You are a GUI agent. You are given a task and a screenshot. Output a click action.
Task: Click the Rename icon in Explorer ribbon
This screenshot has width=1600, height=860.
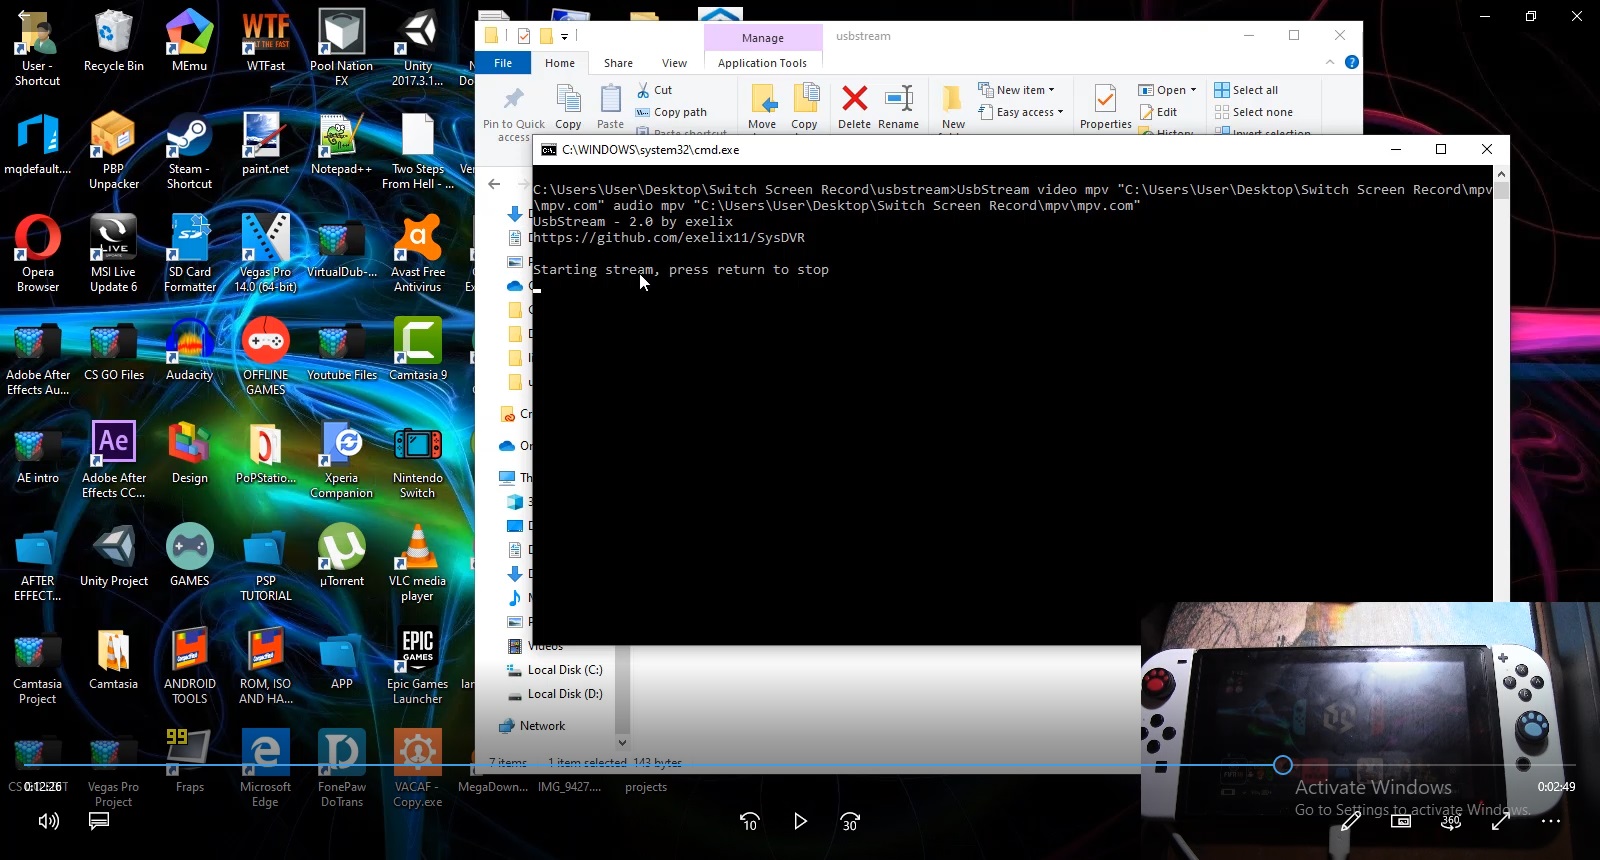[898, 107]
